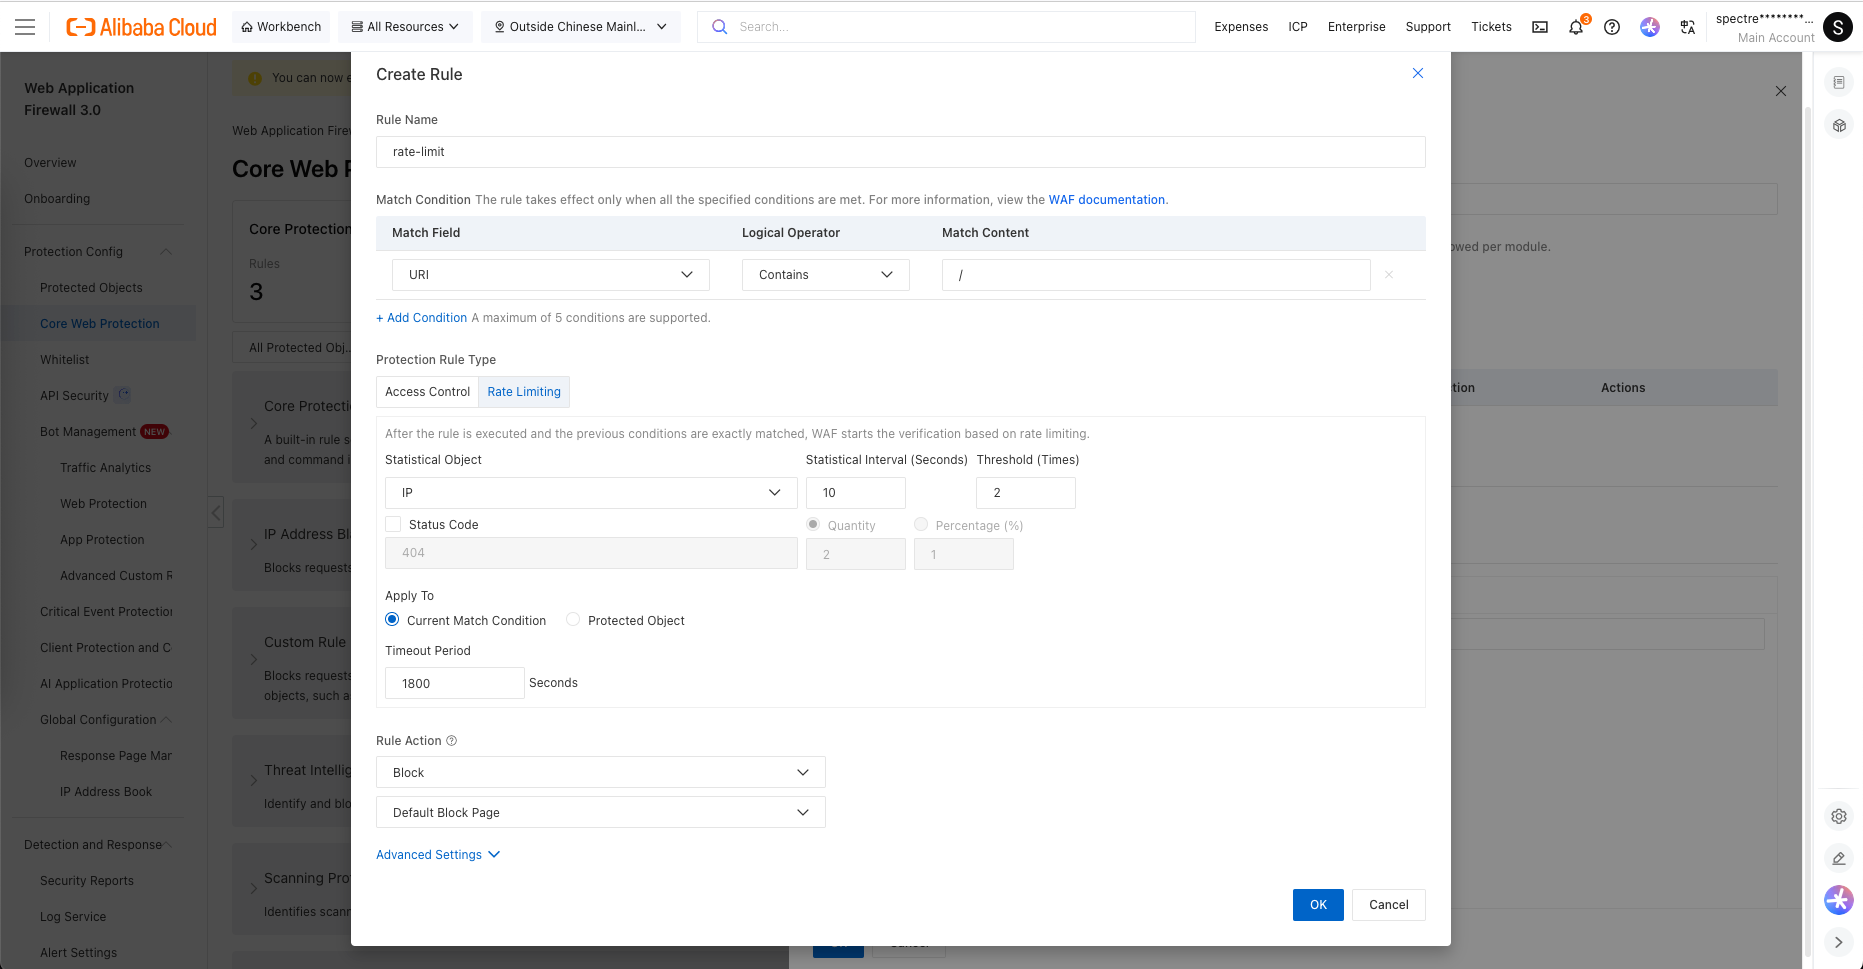Click the Timeout Period input field
The width and height of the screenshot is (1863, 969).
(454, 683)
